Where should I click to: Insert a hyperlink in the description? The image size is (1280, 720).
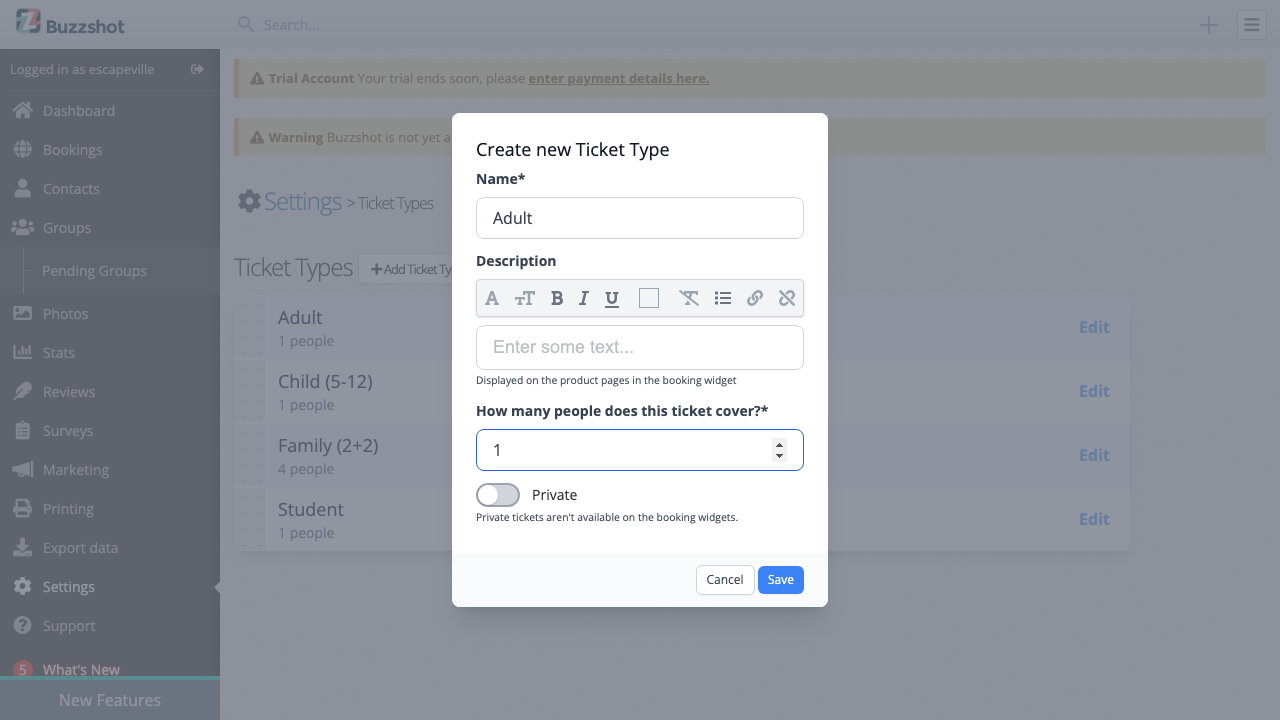[x=754, y=298]
